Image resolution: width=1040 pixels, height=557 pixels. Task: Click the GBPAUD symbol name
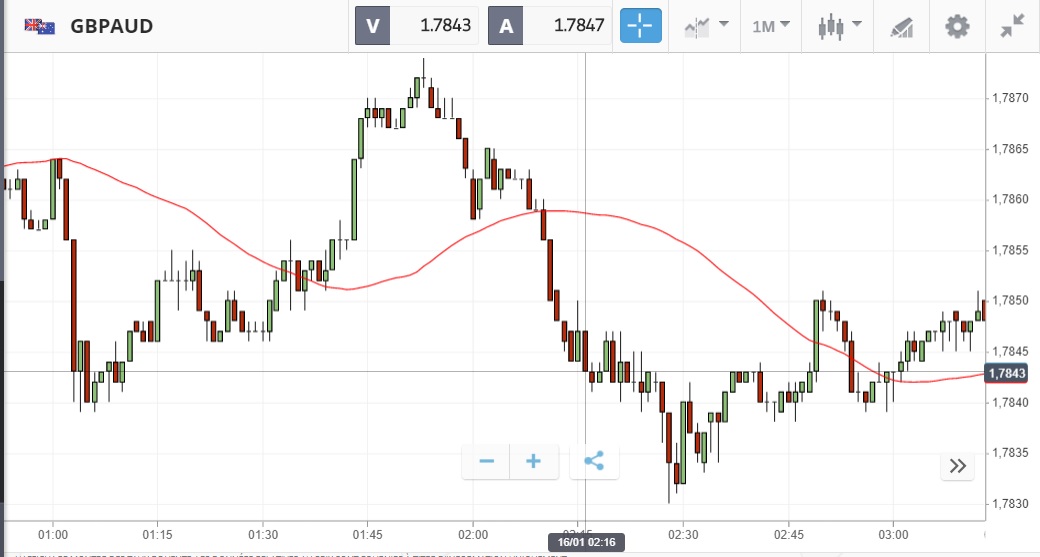pos(112,26)
